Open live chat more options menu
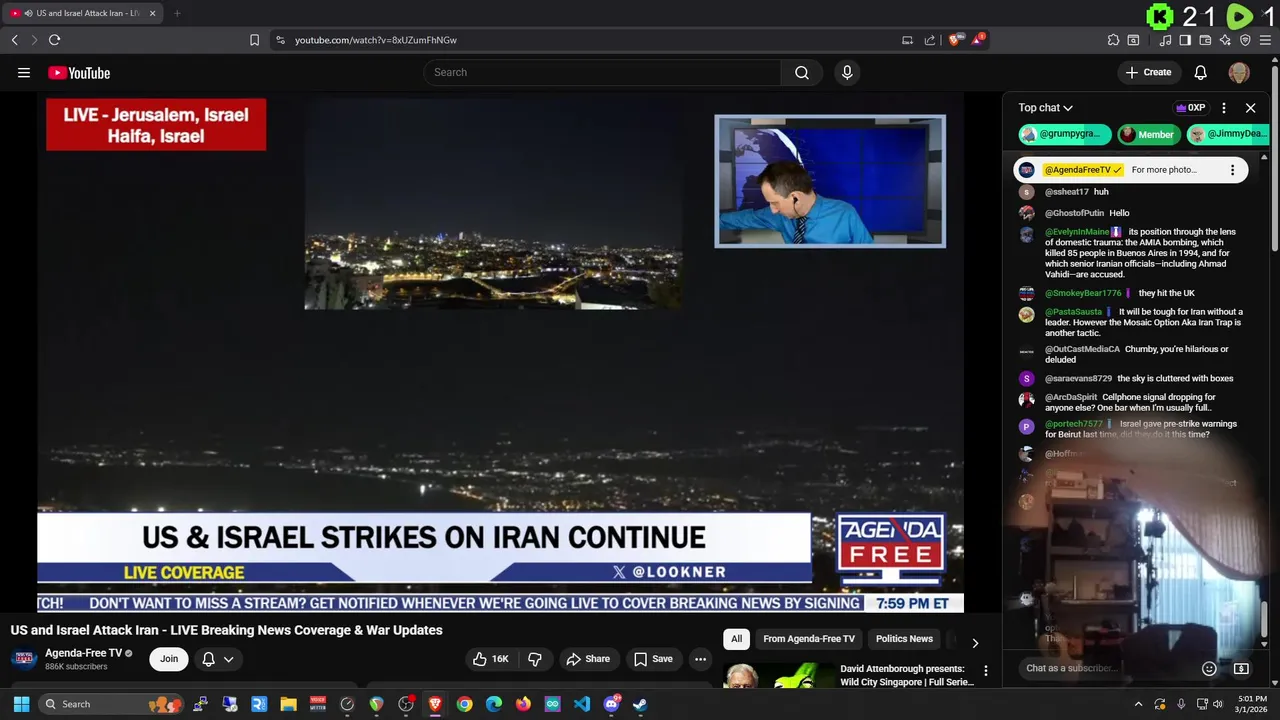Screen dimensions: 1280x720 coord(1224,108)
